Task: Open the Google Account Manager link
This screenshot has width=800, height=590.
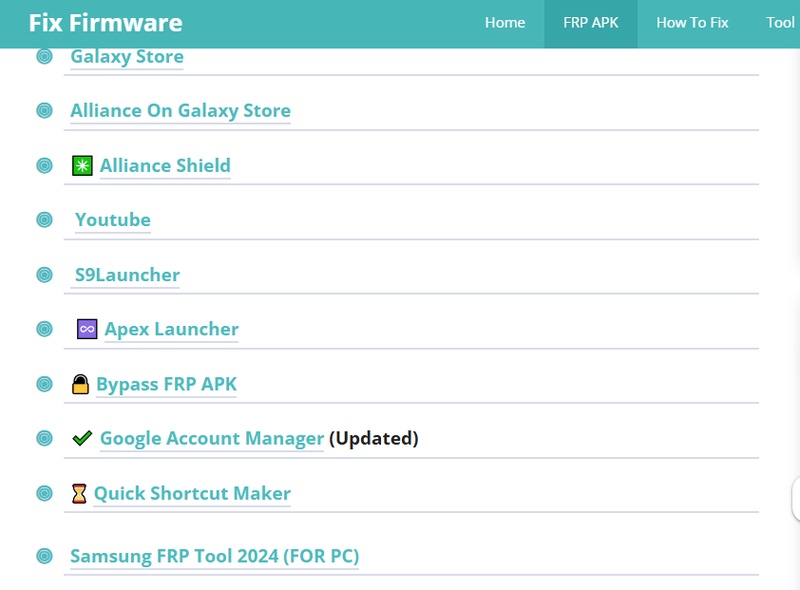Action: 212,438
